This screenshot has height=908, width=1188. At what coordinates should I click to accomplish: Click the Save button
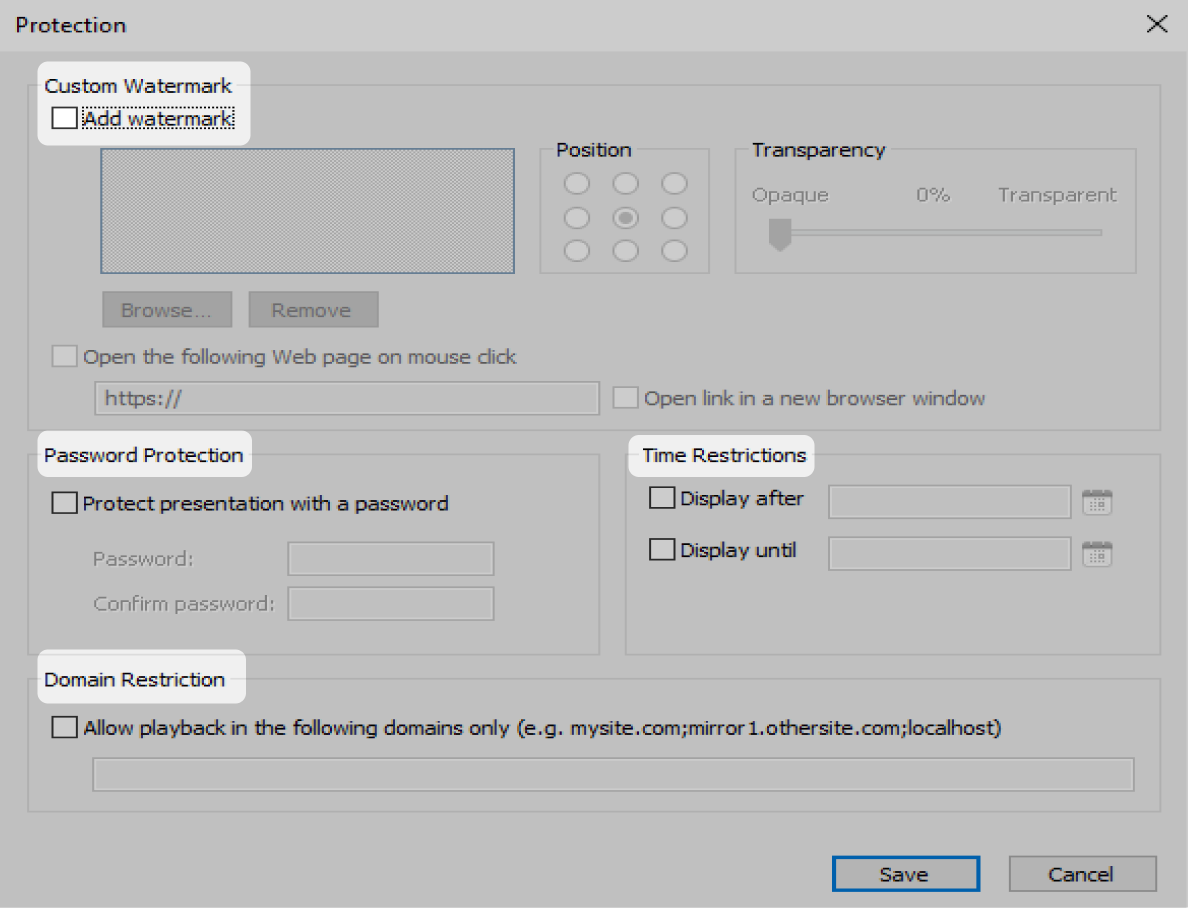pos(905,873)
